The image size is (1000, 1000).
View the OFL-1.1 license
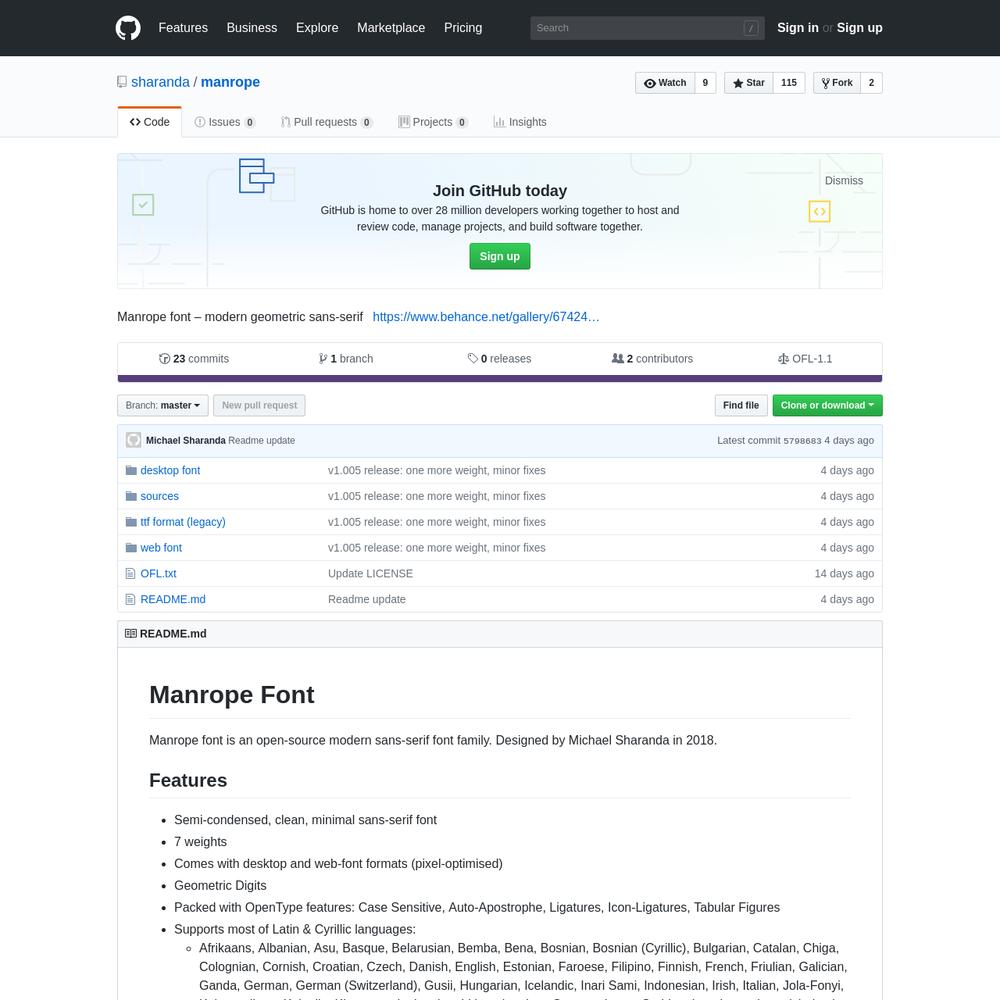[x=805, y=359]
